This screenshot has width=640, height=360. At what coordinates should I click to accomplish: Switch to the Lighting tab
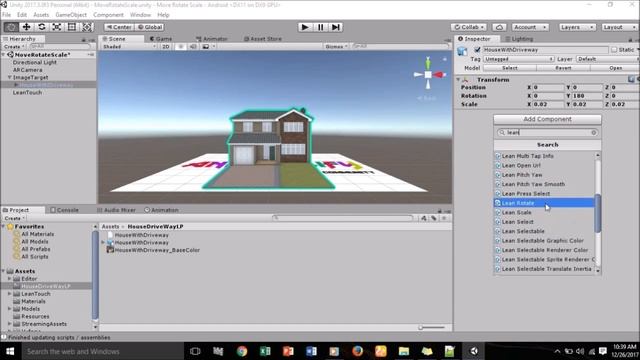tap(519, 39)
